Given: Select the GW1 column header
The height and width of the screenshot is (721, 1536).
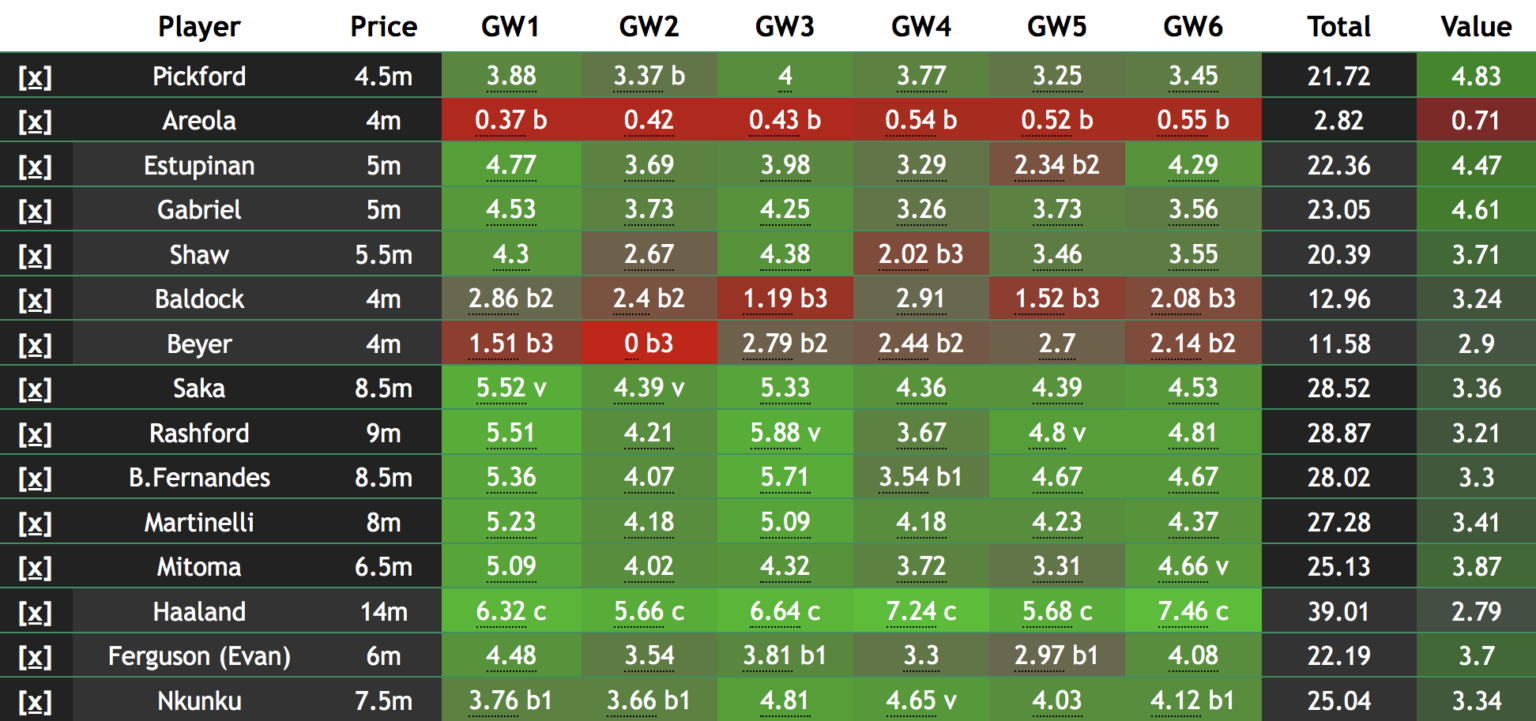Looking at the screenshot, I should pos(513,27).
